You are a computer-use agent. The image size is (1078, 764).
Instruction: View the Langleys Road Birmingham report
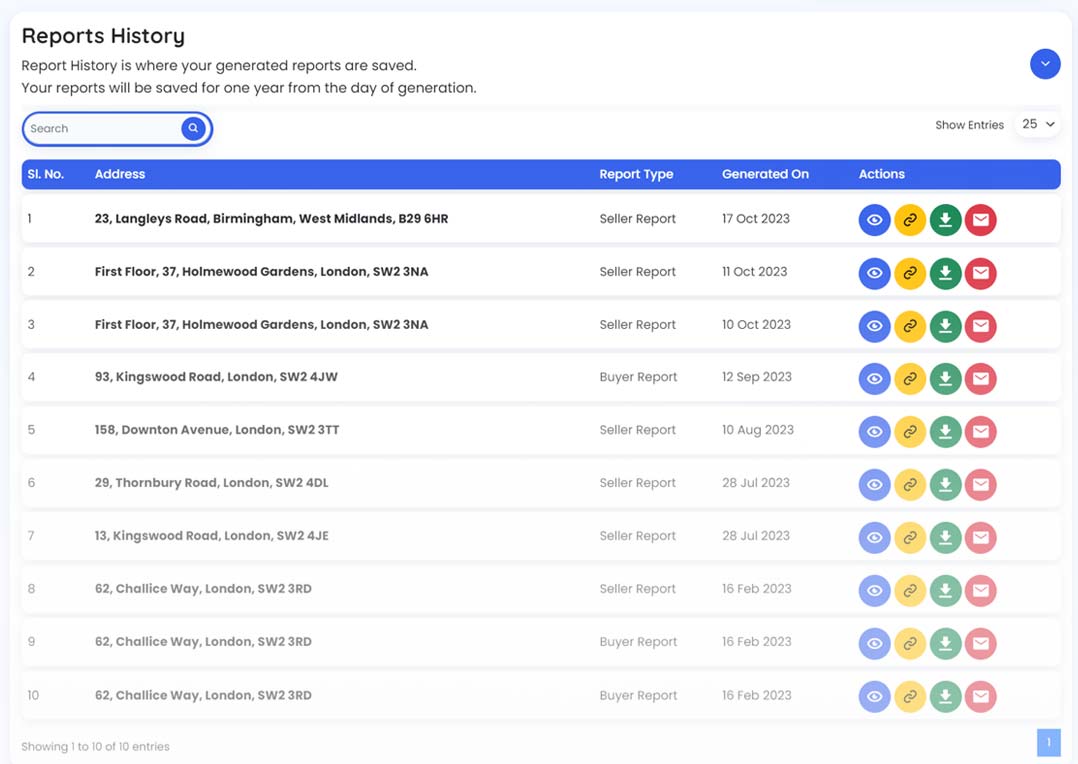pos(874,220)
